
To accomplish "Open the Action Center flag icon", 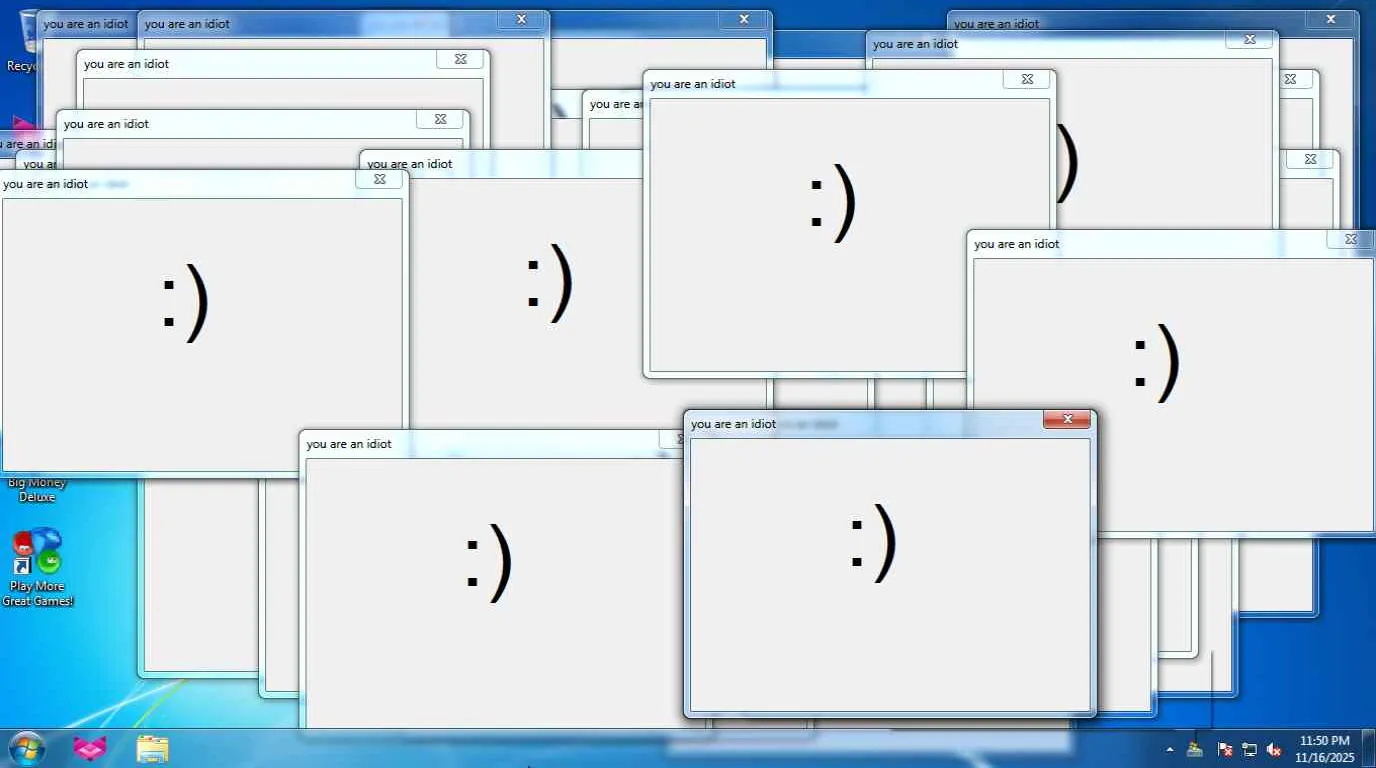I will tap(1224, 749).
